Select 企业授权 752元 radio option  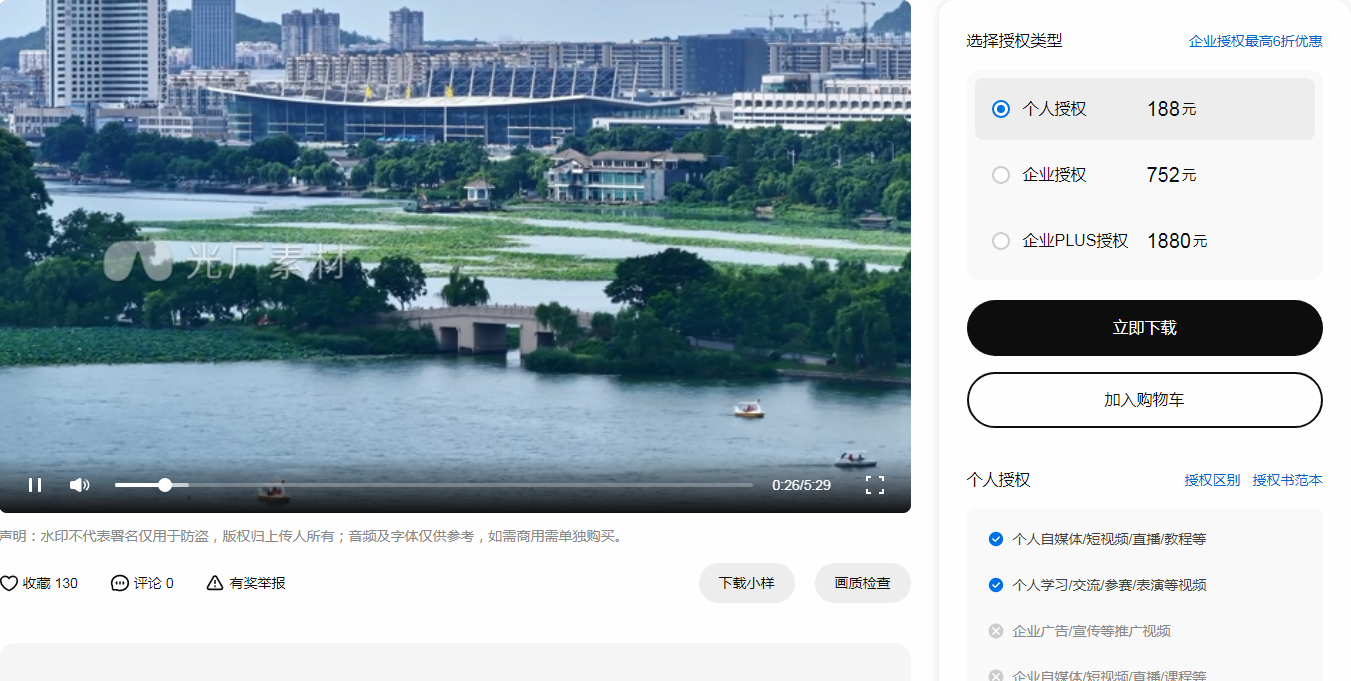click(x=1001, y=175)
